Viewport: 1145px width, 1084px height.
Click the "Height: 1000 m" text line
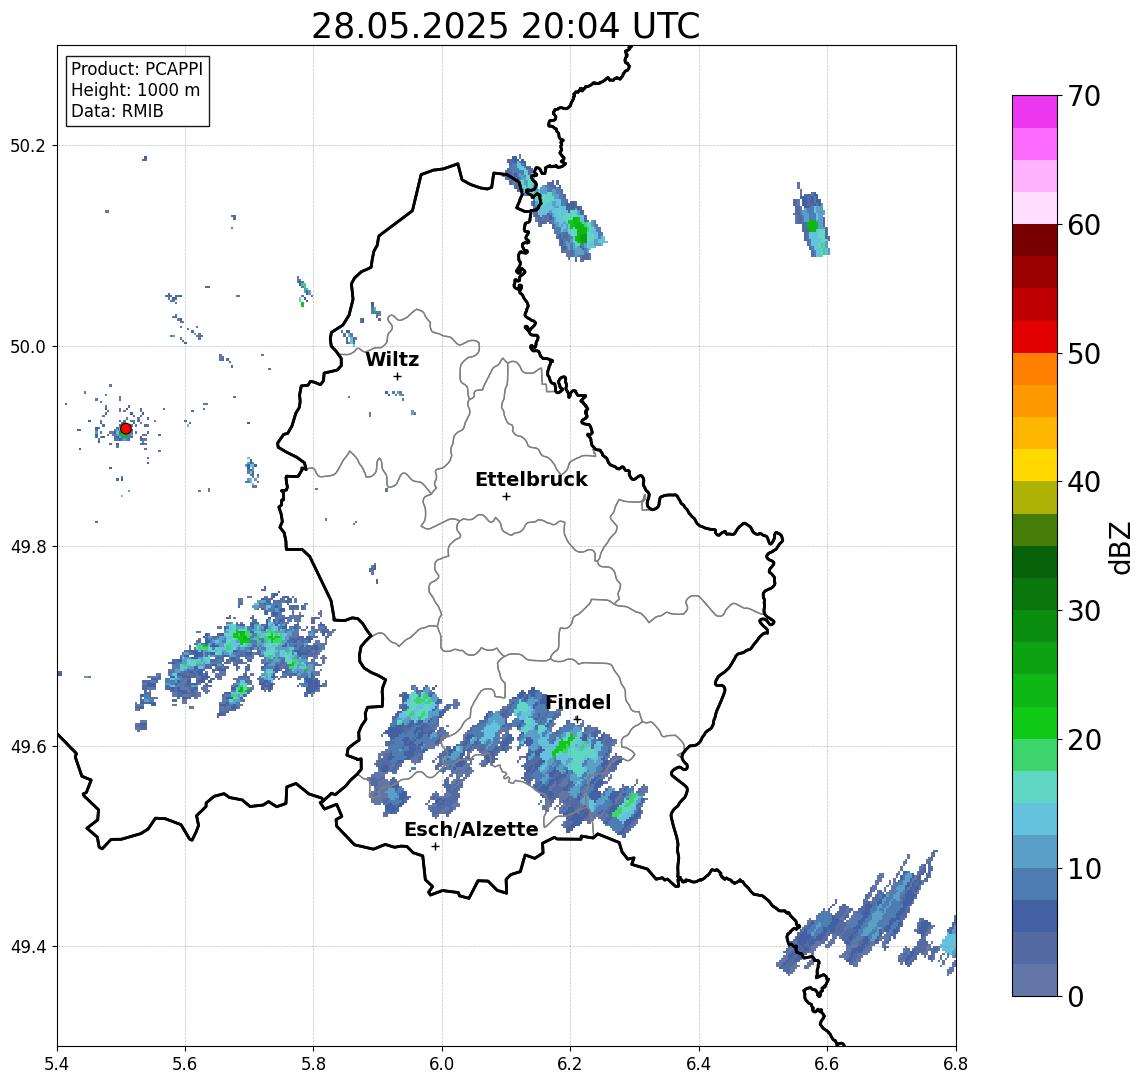coord(135,90)
